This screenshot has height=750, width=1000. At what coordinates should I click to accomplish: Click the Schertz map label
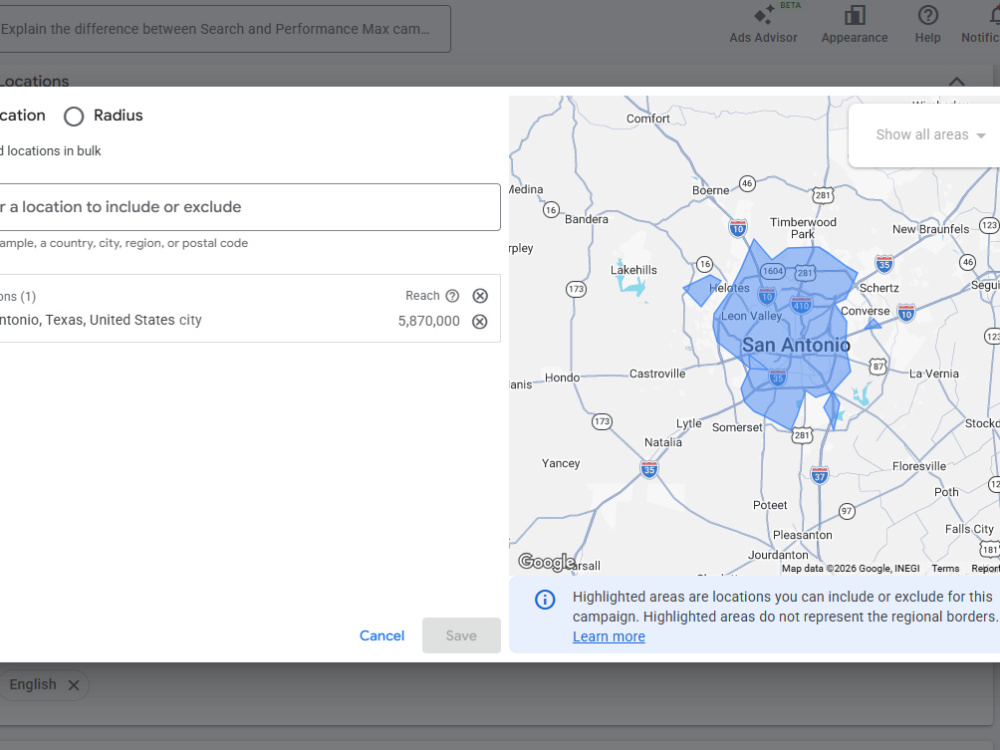pos(879,288)
